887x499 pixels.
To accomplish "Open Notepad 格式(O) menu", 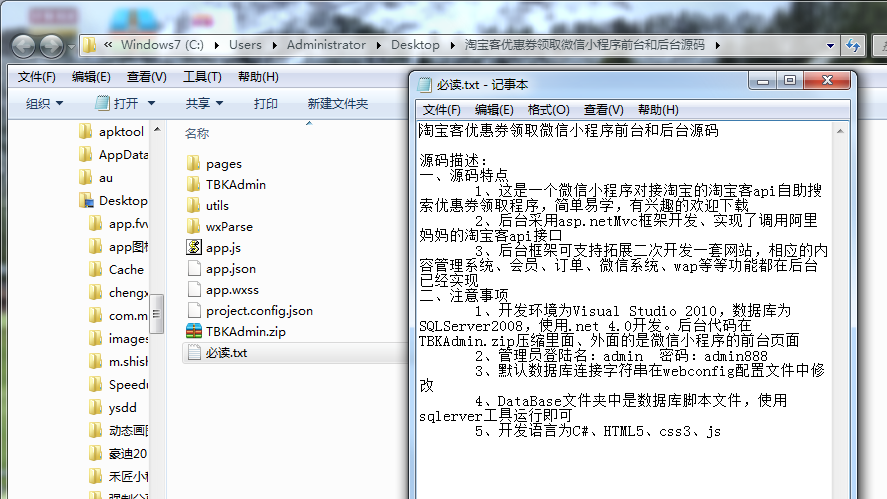I will pos(548,110).
